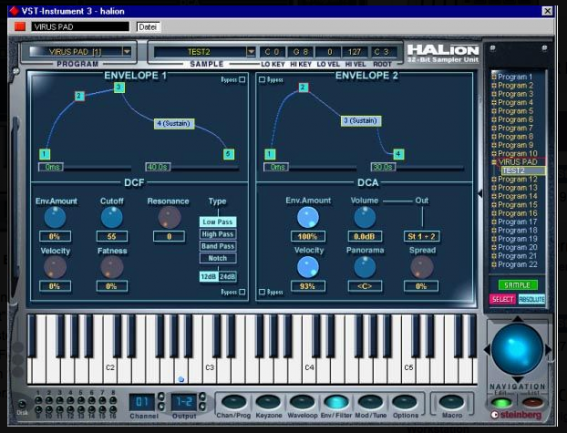The image size is (567, 433).
Task: Open the Out St 1+2 selector
Action: tap(422, 237)
